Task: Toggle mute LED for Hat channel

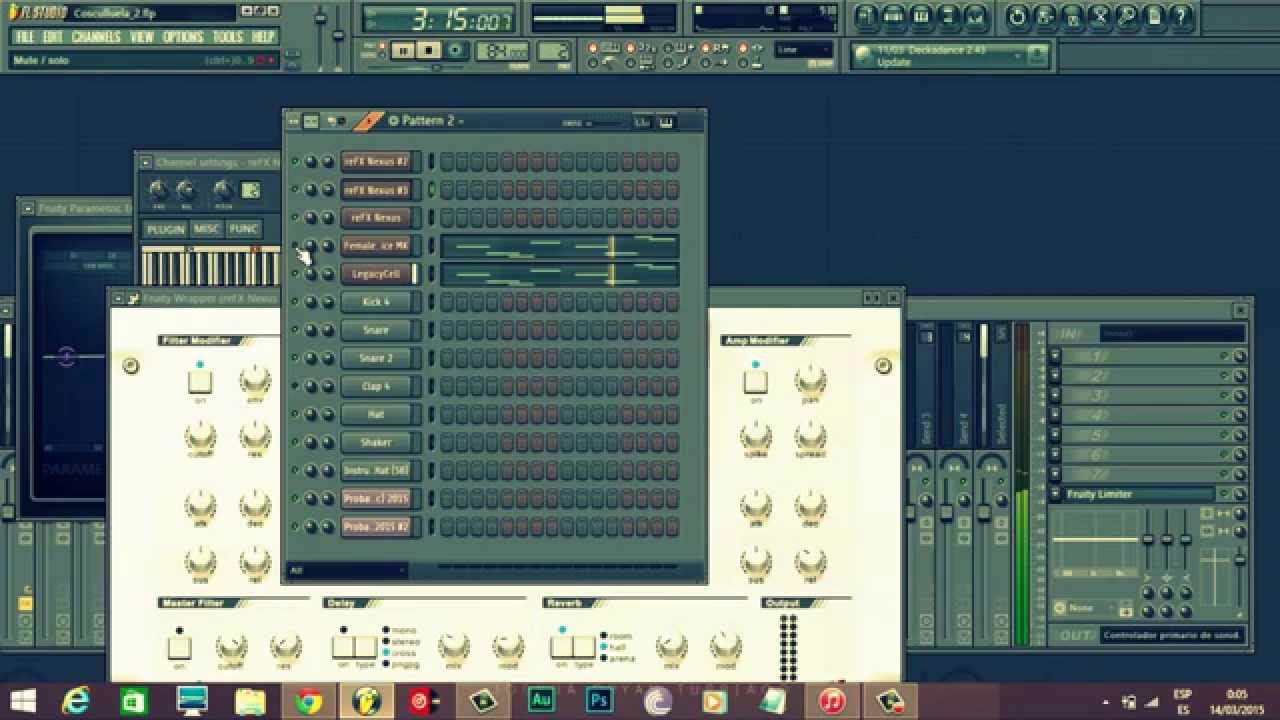Action: (x=295, y=413)
